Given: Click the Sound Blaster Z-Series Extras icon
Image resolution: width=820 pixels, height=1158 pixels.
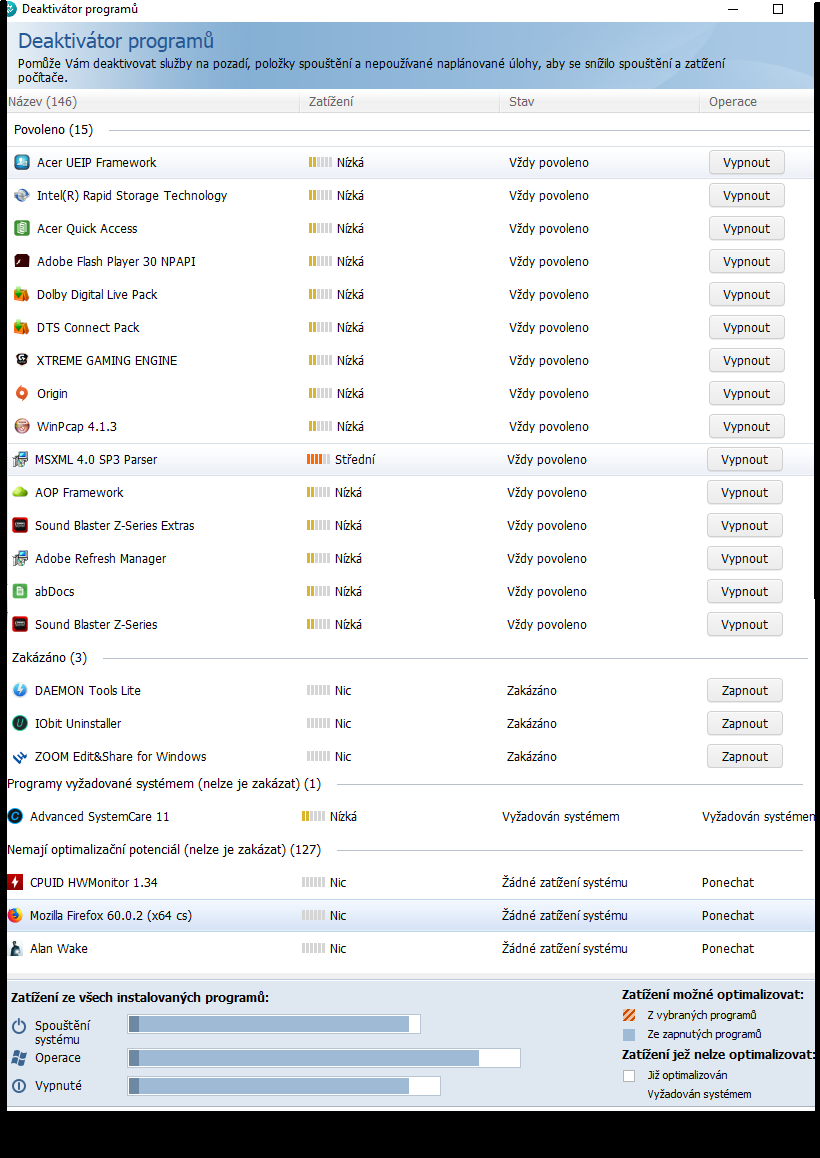Looking at the screenshot, I should tap(20, 525).
